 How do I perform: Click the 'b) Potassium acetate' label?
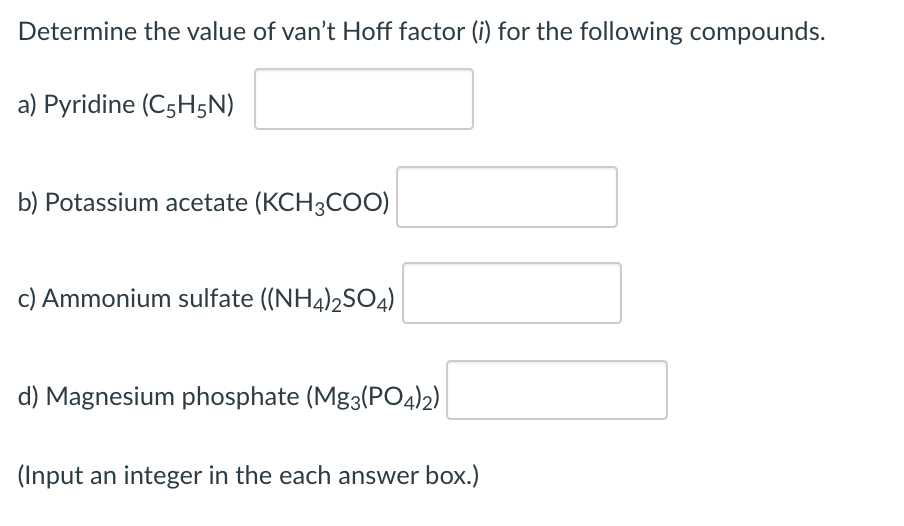click(133, 202)
